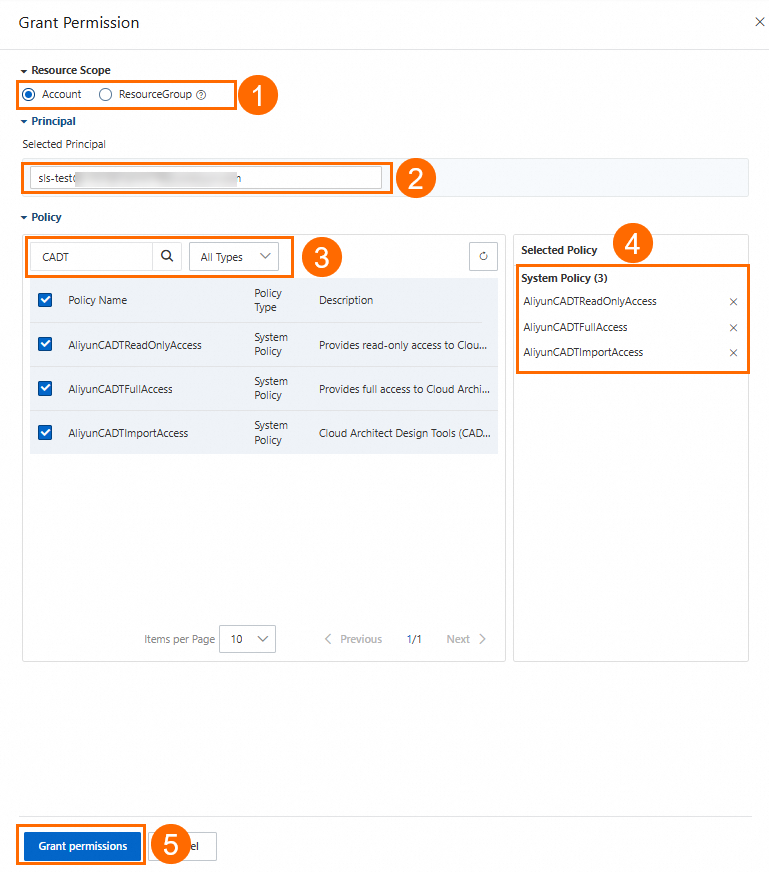Image resolution: width=769 pixels, height=872 pixels.
Task: Uncheck AliyunCADTImportAccess in the policy table
Action: pos(45,433)
